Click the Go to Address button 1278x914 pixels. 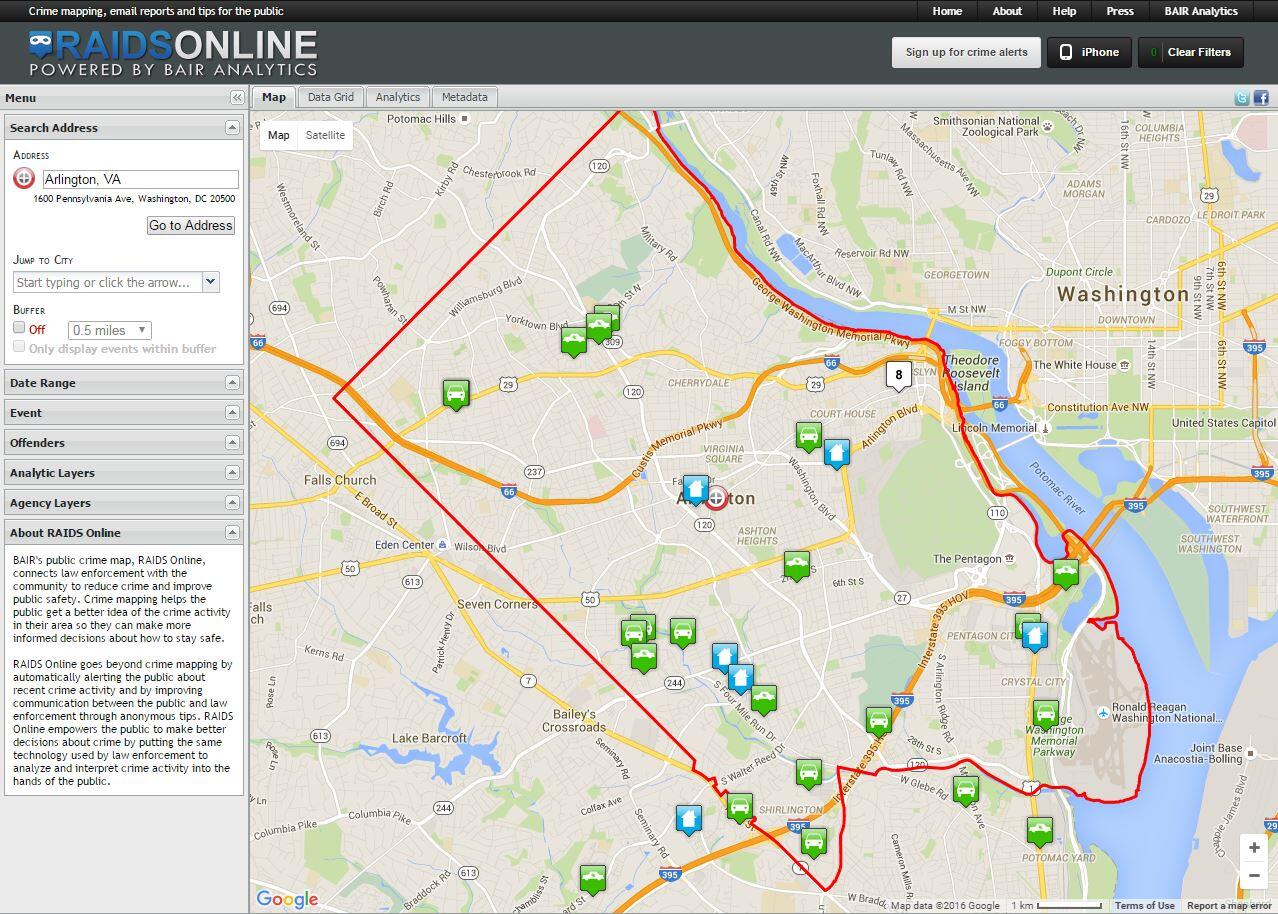[x=190, y=226]
